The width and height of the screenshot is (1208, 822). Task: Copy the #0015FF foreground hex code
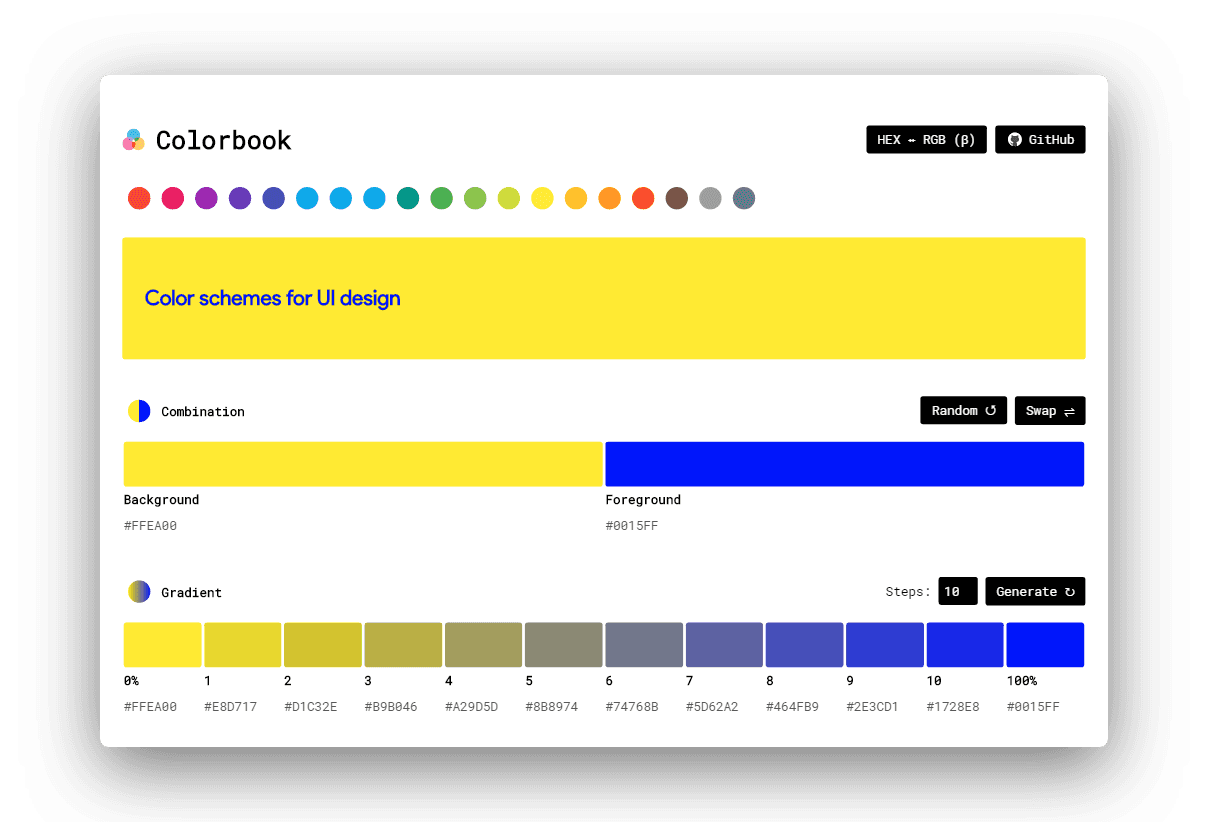(x=632, y=526)
